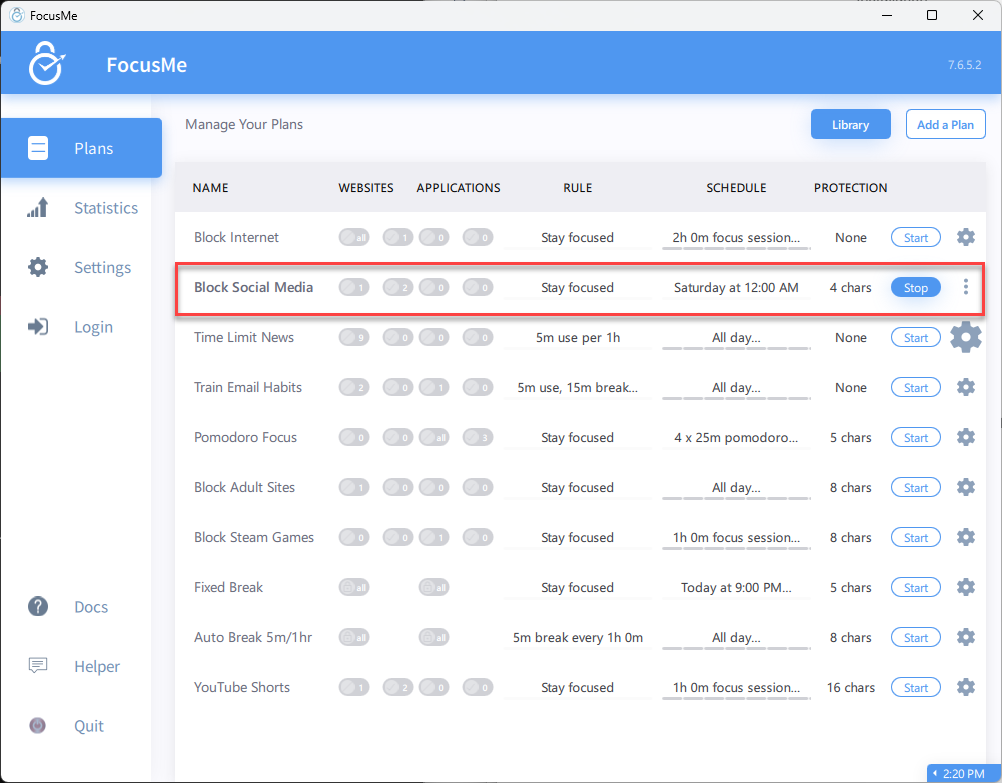Click 'Today at 9:00 PM...' schedule

click(x=736, y=587)
